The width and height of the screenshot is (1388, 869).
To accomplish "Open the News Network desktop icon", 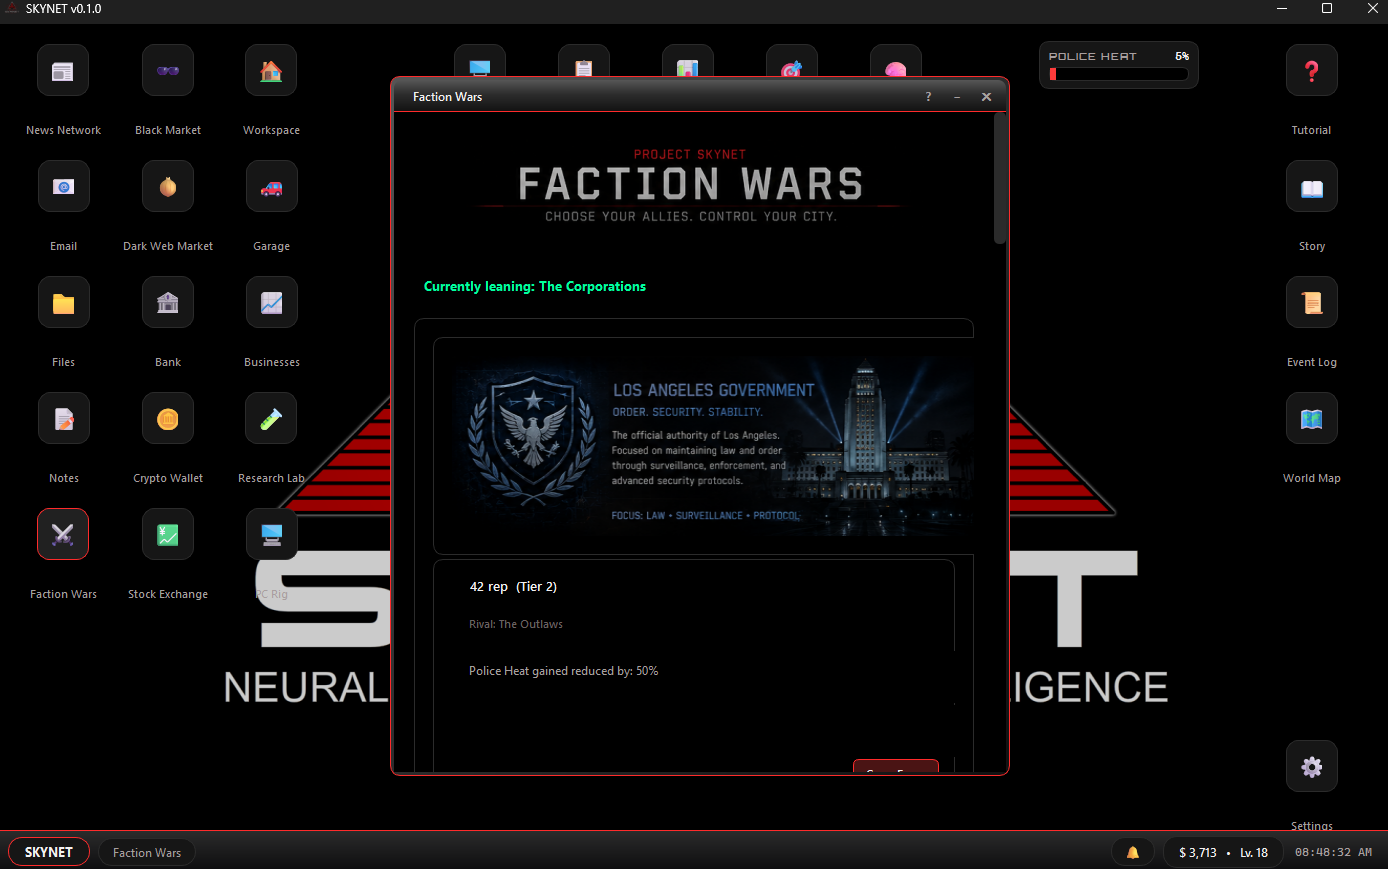I will click(x=63, y=71).
